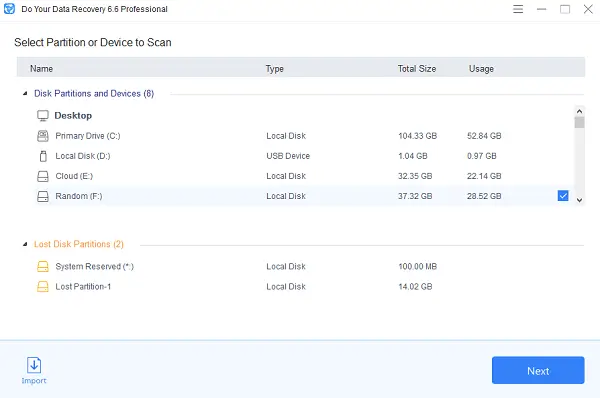Click the 22.14 GB usage value
600x398 pixels.
click(x=484, y=176)
